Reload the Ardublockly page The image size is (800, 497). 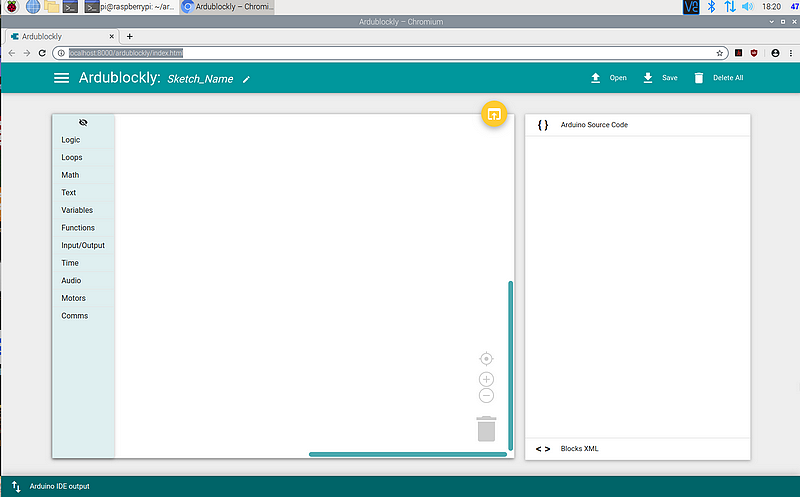42,53
